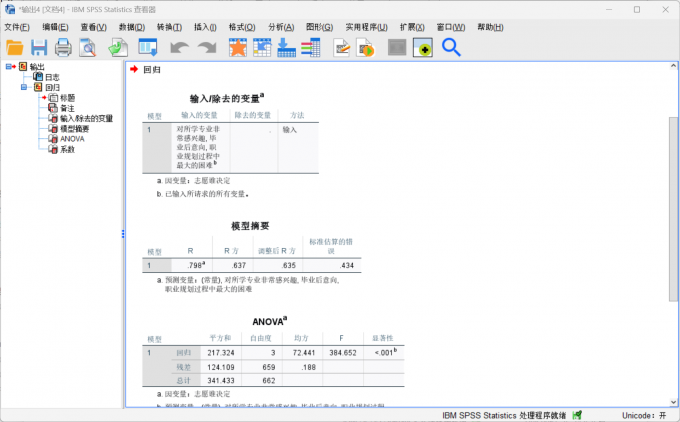
Task: Click adjusted R square .635 cell
Action: [278, 265]
